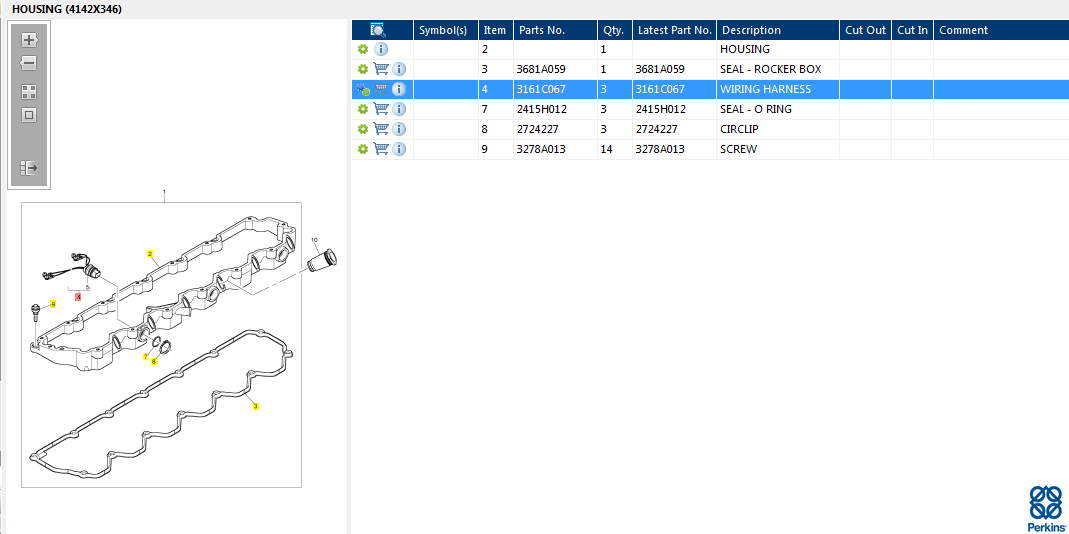Viewport: 1069px width, 534px height.
Task: Click gear icon for CIRCLIP row
Action: pos(363,129)
